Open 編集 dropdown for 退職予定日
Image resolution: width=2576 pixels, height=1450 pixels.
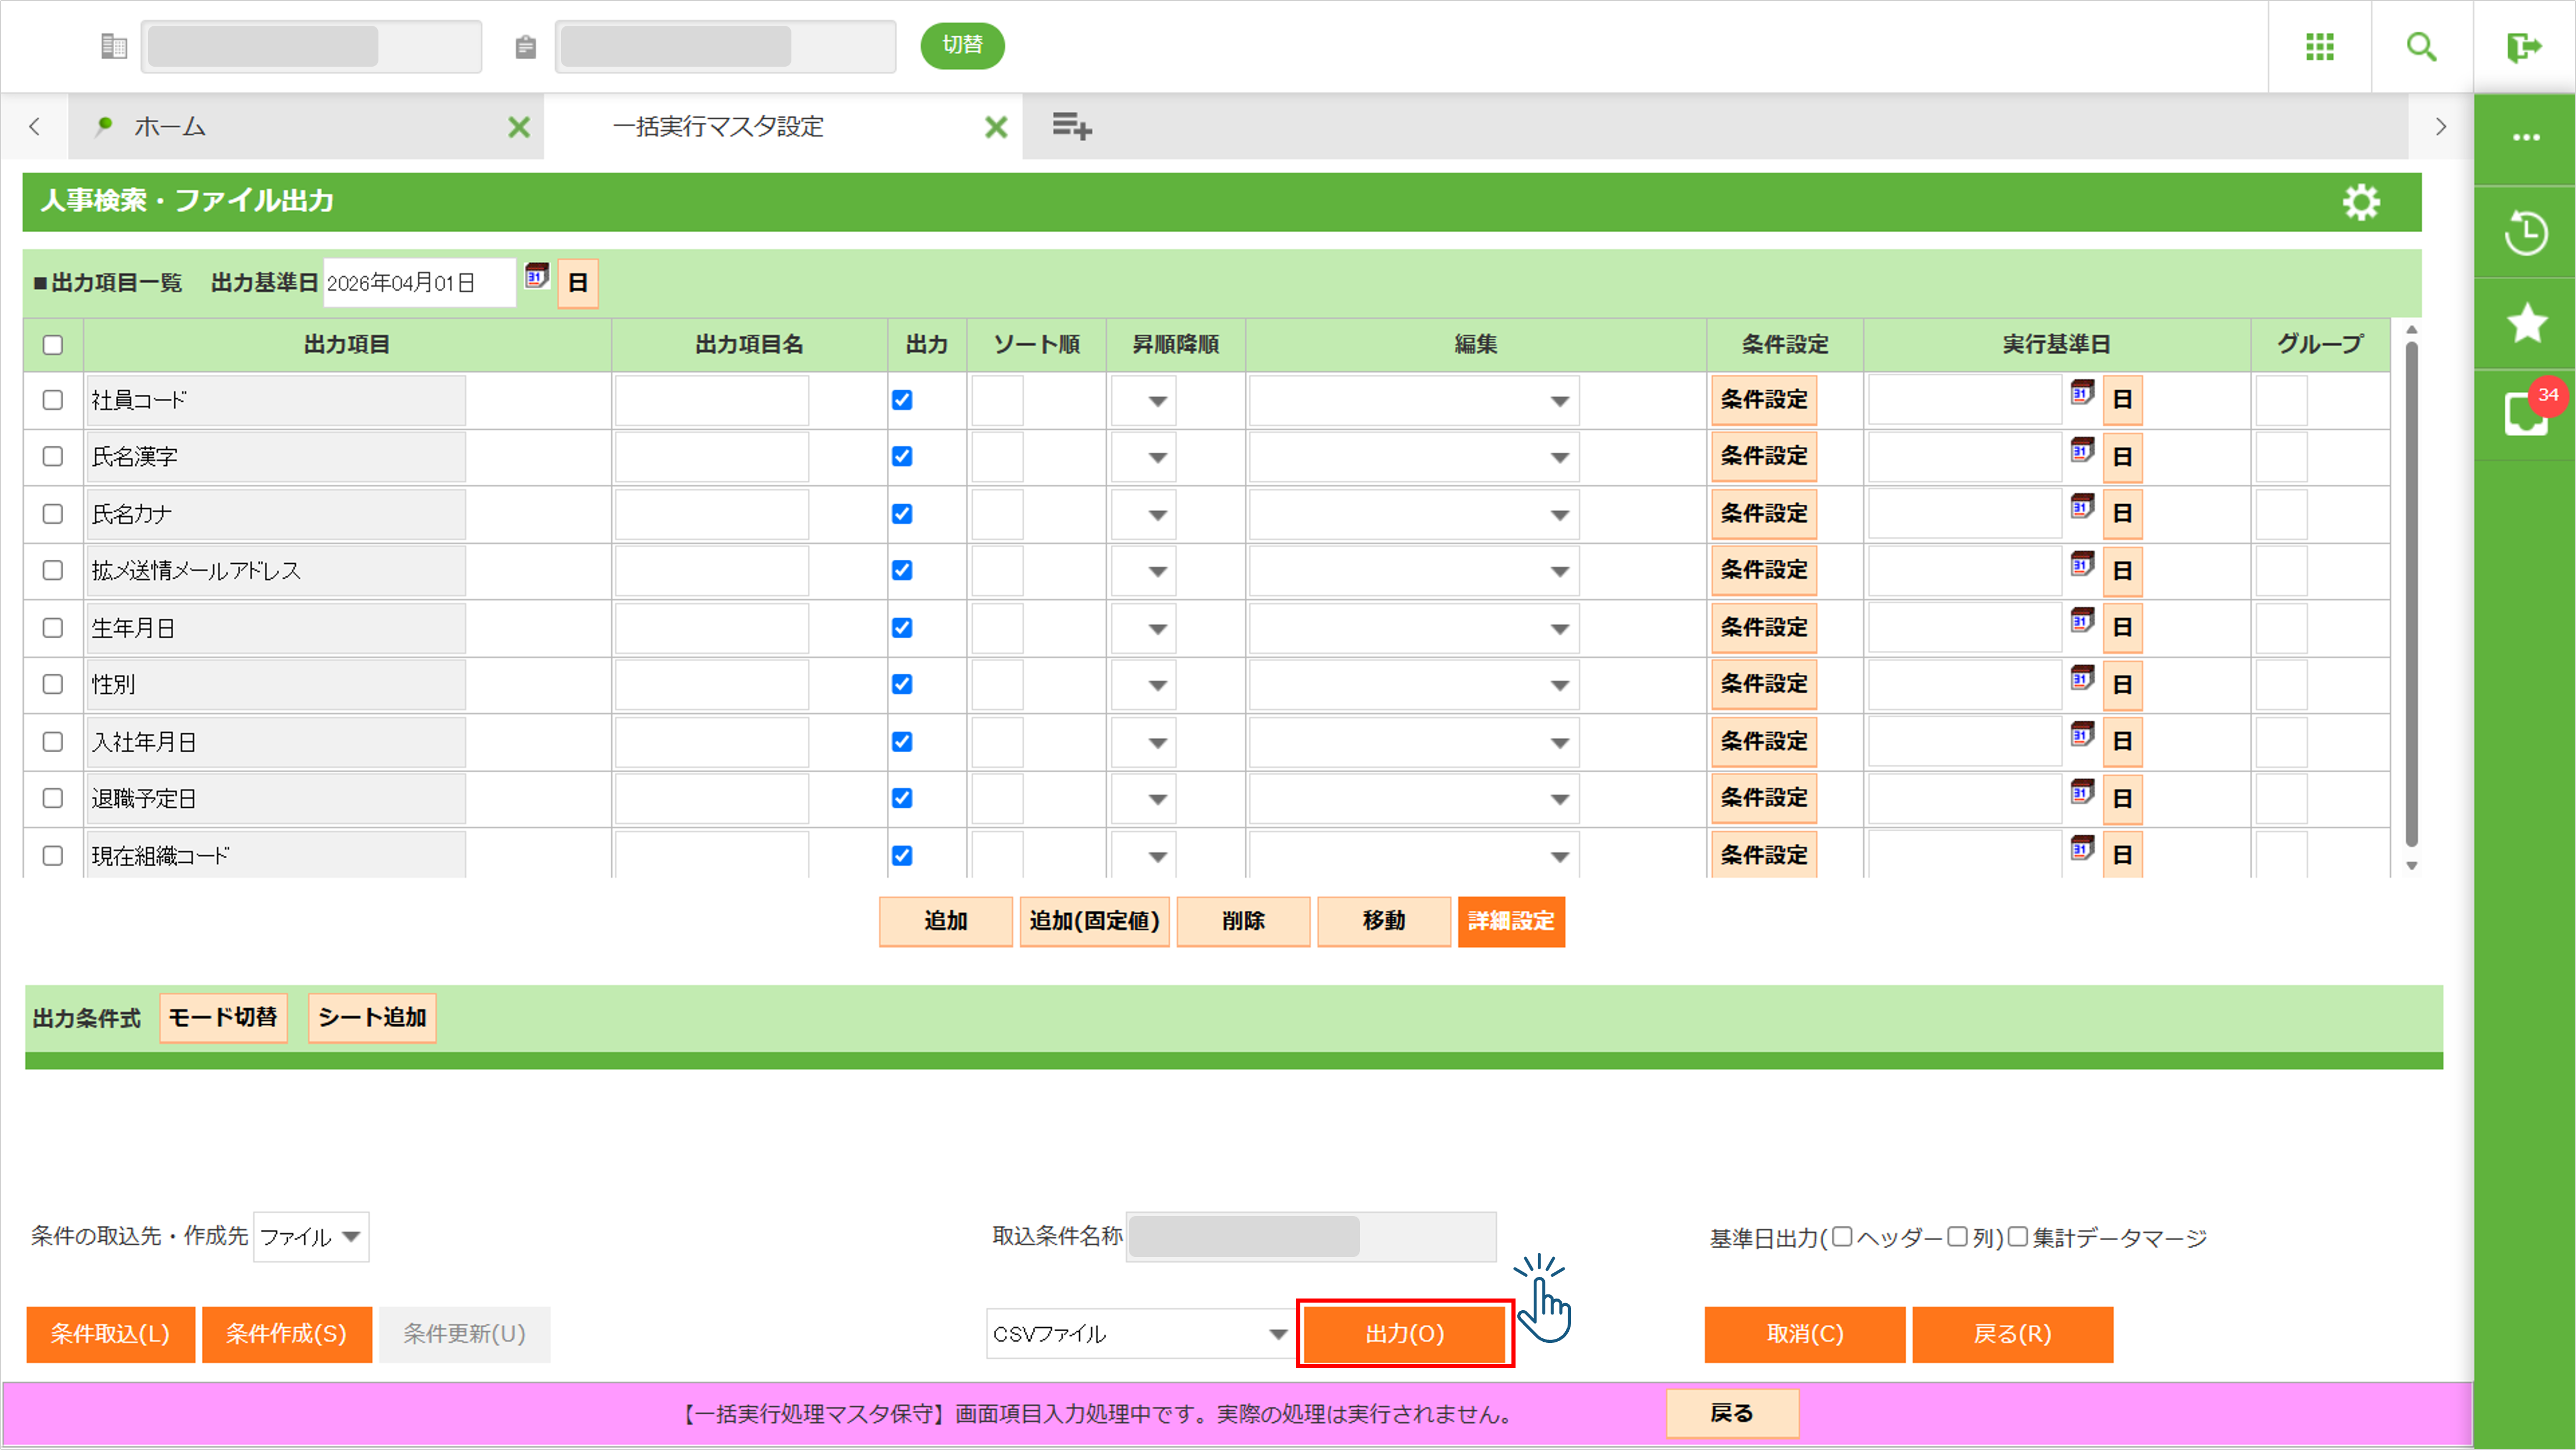[1414, 799]
